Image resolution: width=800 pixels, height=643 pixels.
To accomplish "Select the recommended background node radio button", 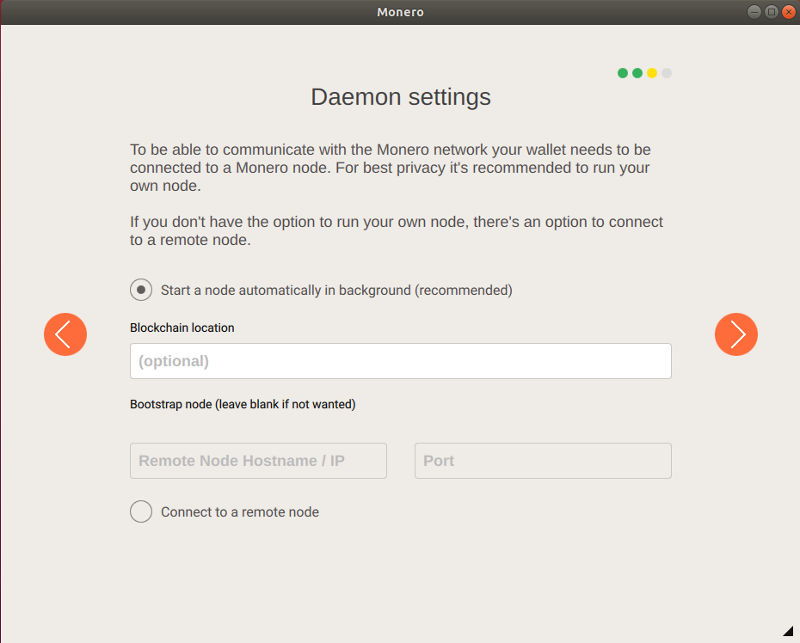I will pyautogui.click(x=141, y=289).
